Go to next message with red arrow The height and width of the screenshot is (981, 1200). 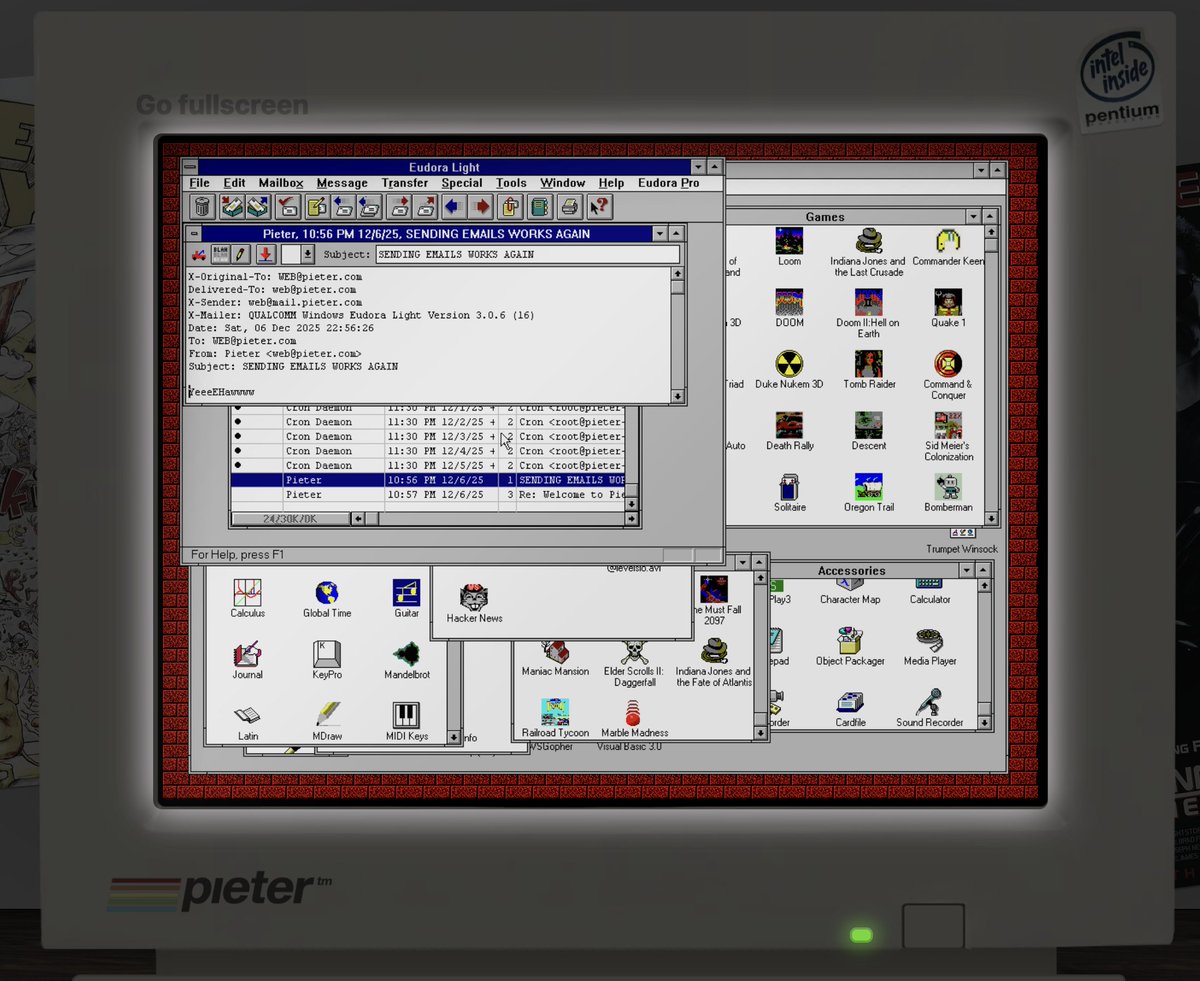[482, 206]
